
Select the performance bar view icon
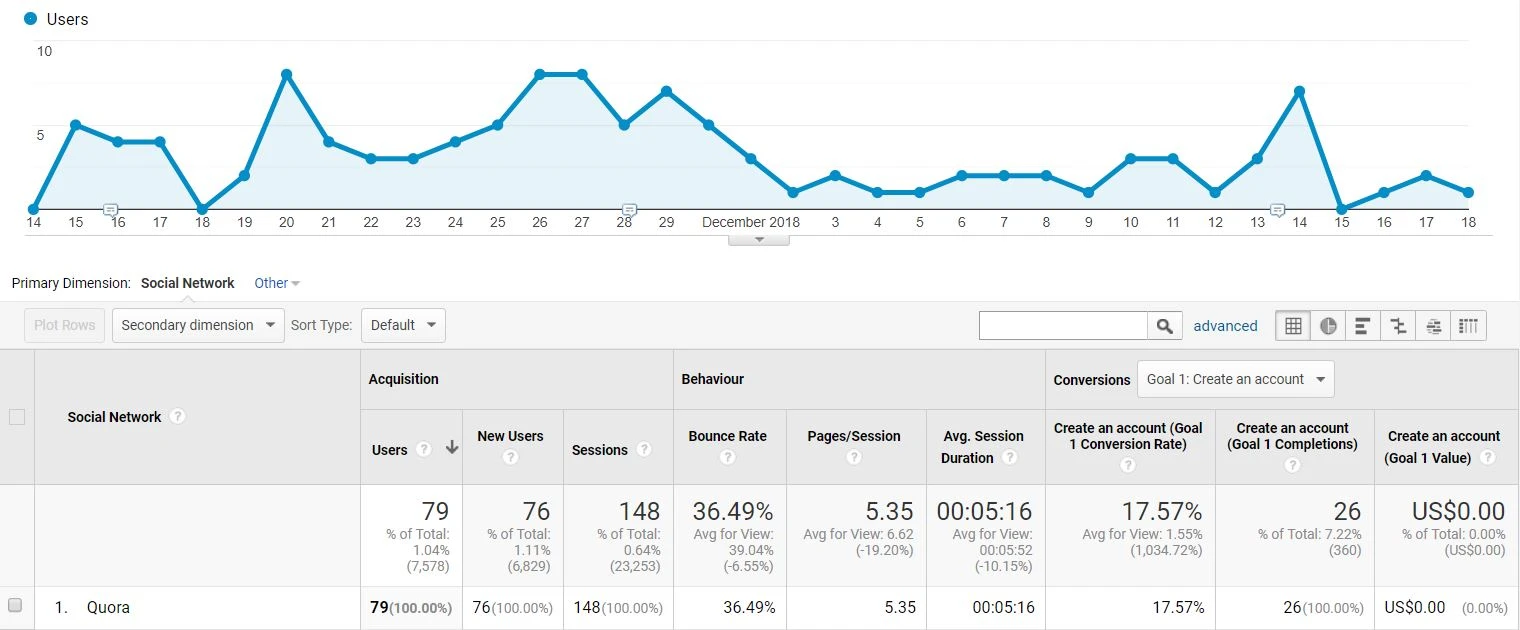1363,326
